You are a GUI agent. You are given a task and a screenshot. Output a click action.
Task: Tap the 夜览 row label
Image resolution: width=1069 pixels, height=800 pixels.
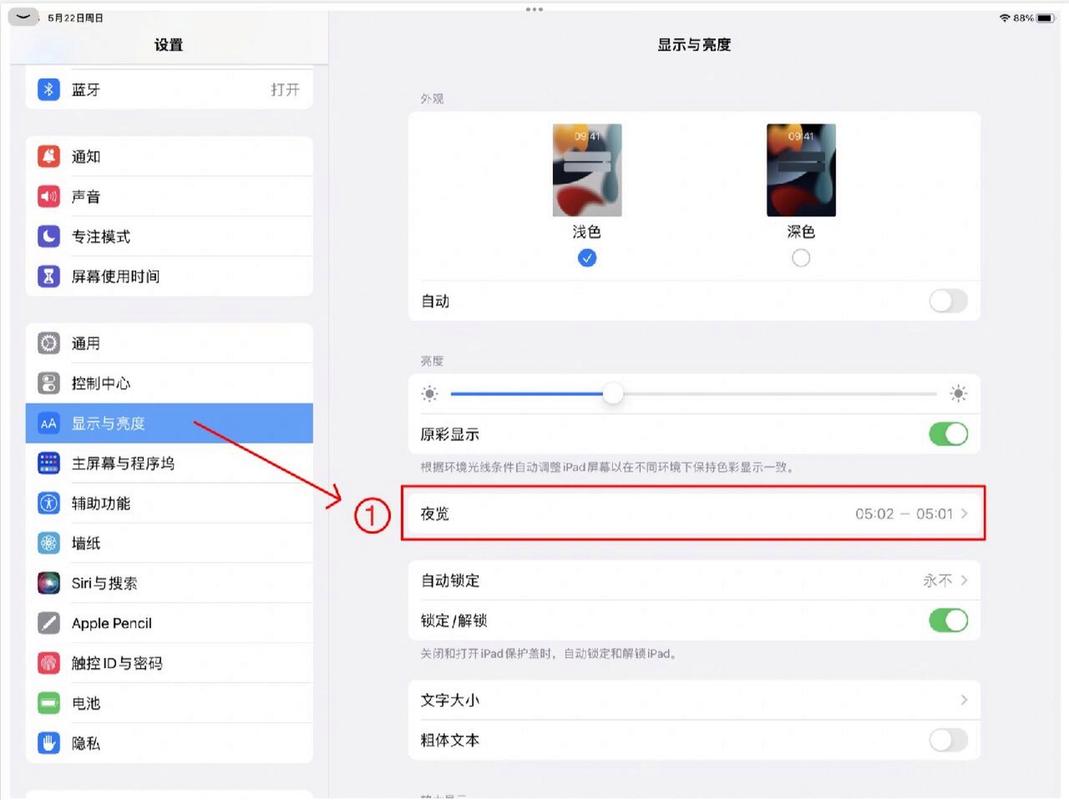click(x=435, y=514)
